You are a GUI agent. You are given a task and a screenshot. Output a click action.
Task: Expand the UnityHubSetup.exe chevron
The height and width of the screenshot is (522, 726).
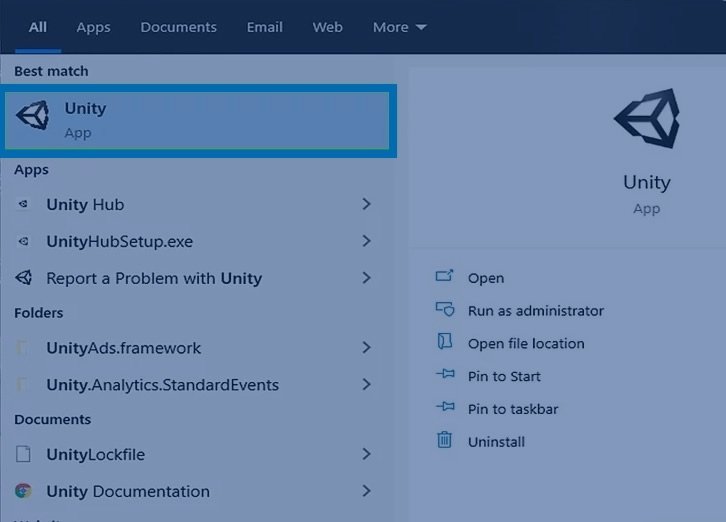tap(366, 241)
